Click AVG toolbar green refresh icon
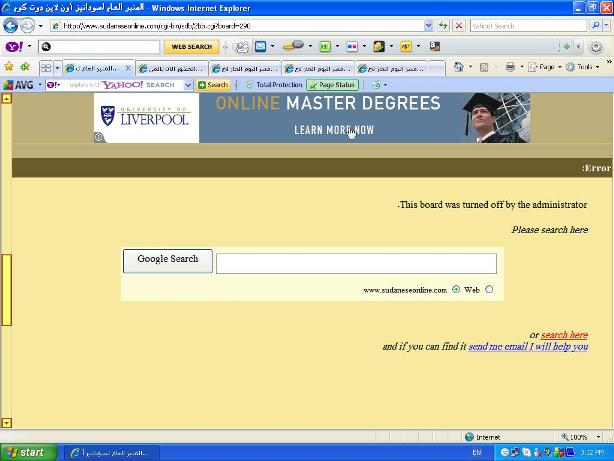 376,85
